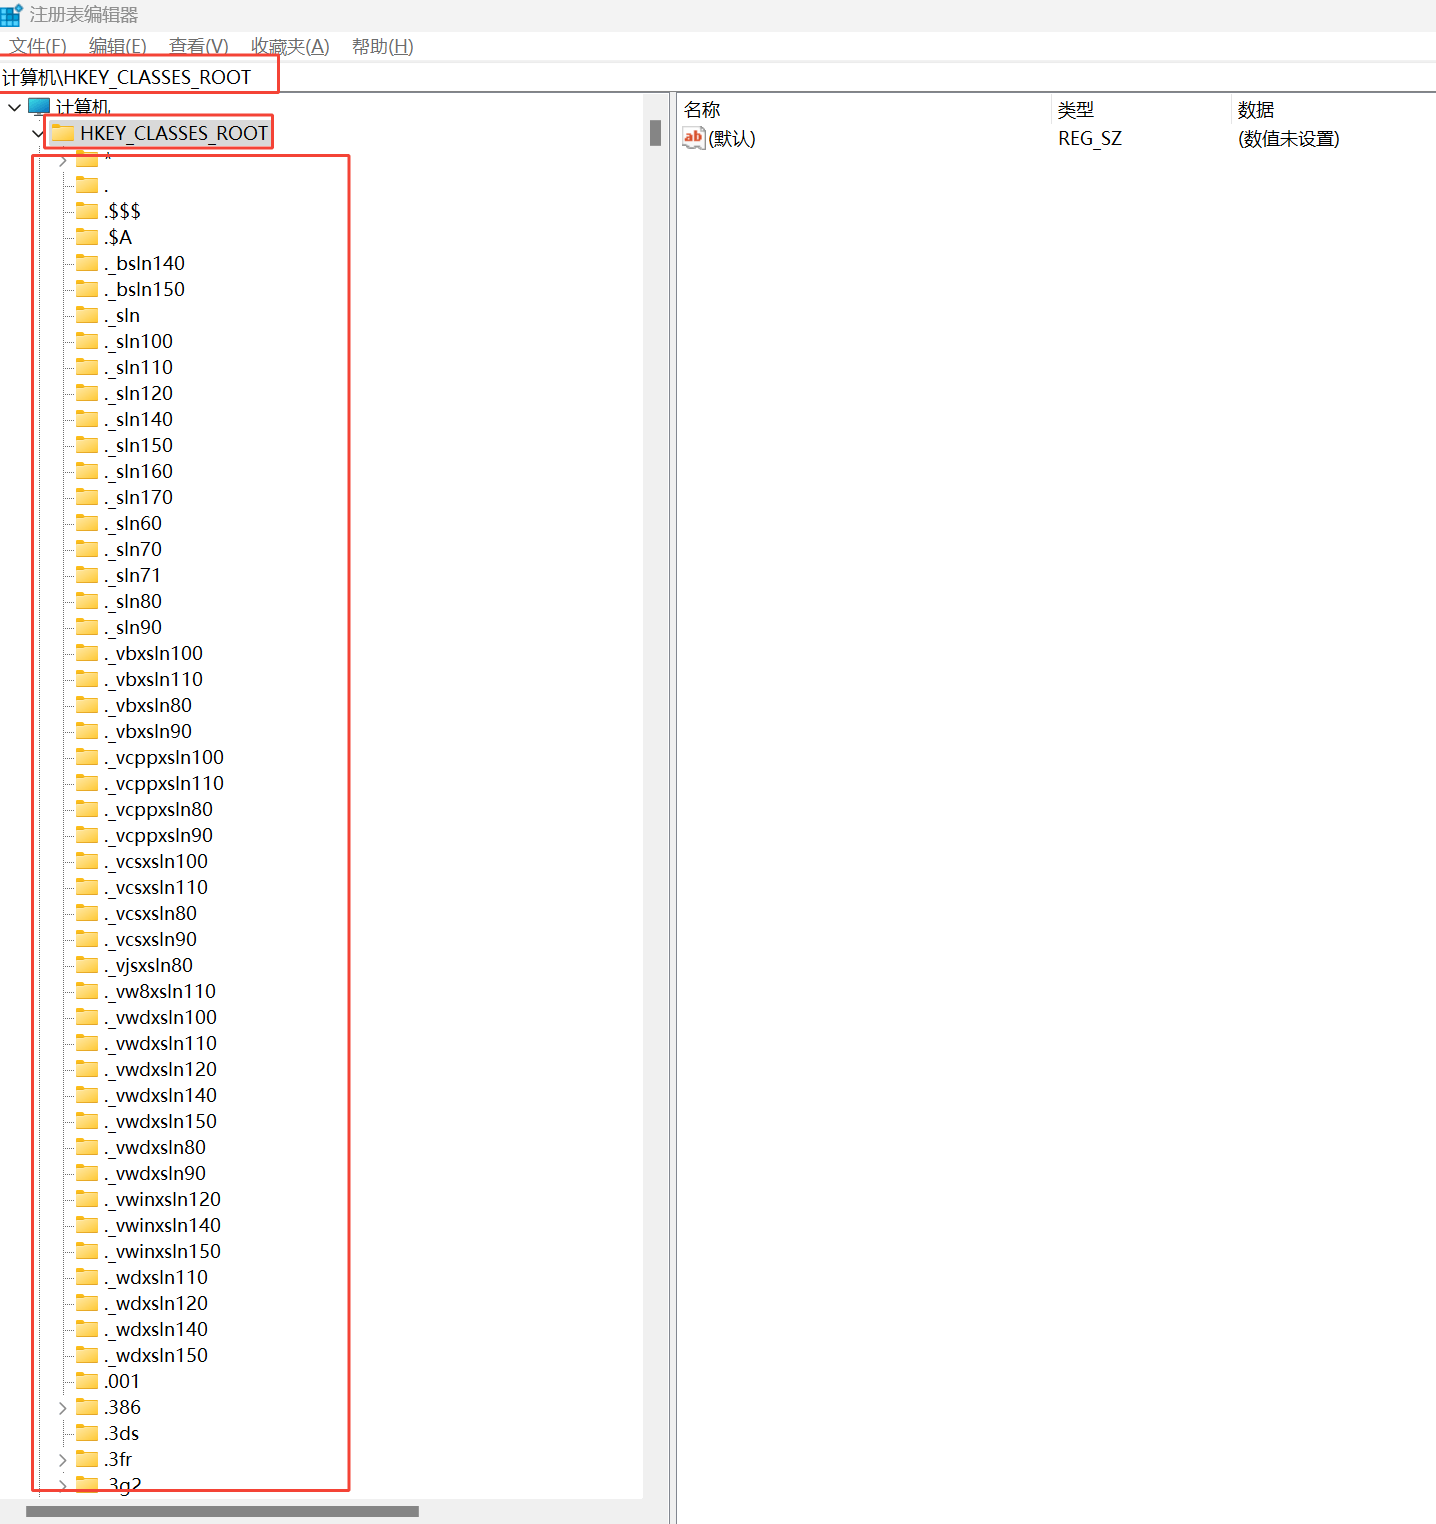Collapse the HKEY_CLASSES_ROOT node
The image size is (1436, 1524).
pyautogui.click(x=38, y=133)
